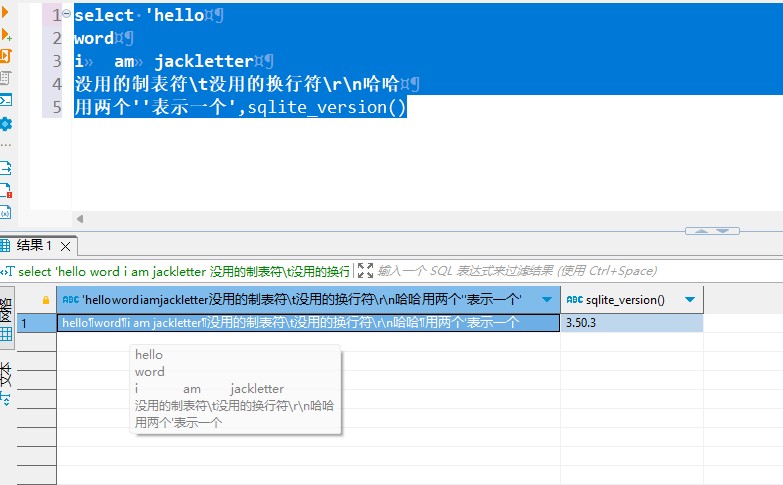Toggle the read-only lock icon in grid

pos(46,300)
